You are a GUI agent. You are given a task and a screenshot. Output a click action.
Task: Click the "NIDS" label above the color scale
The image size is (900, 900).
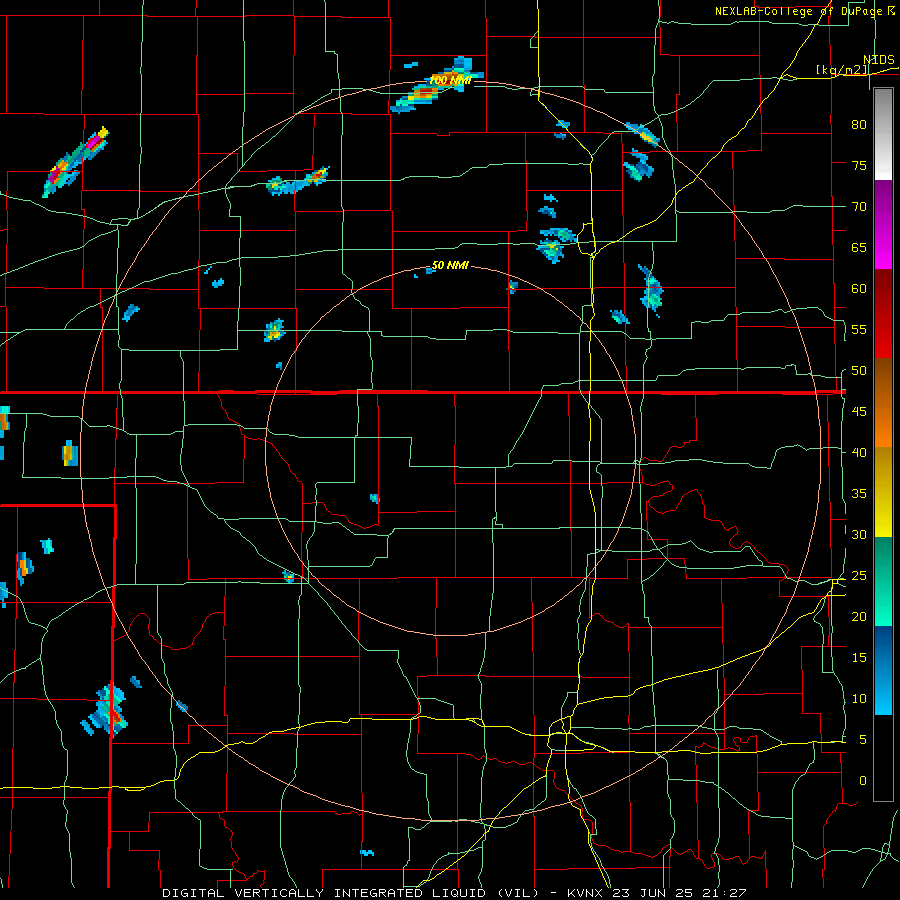(879, 59)
